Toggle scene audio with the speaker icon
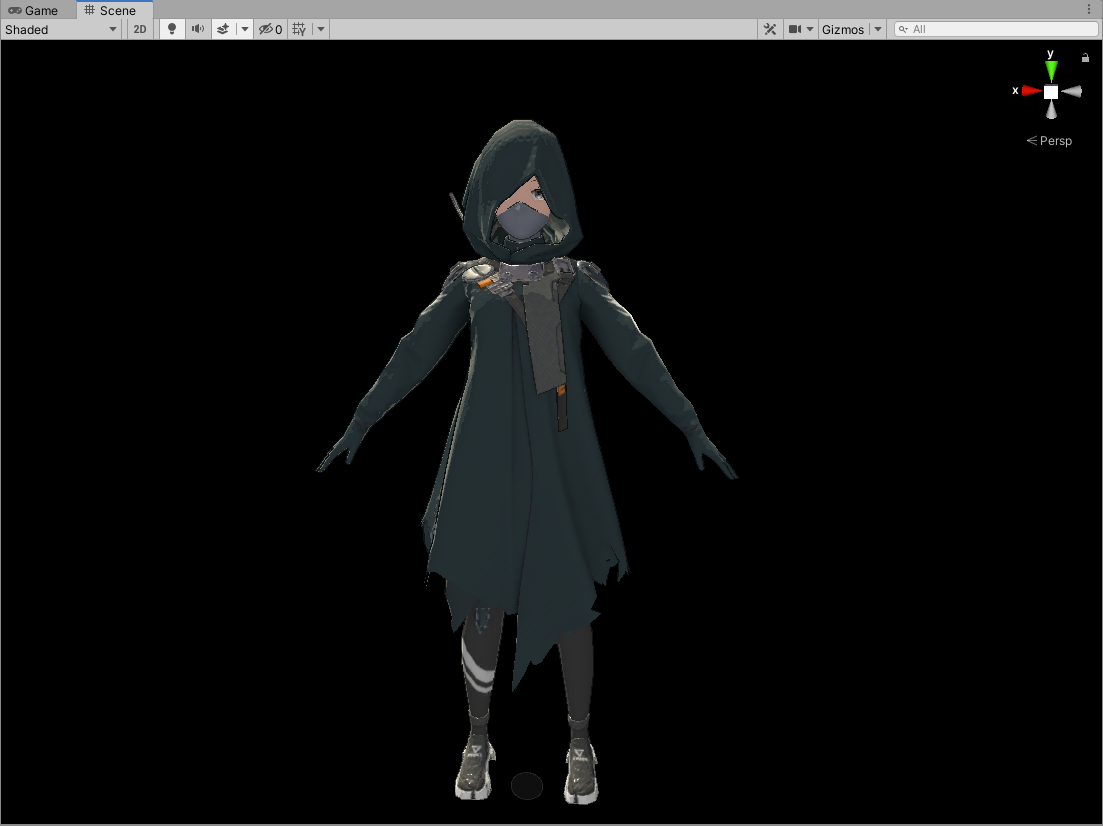 click(198, 29)
